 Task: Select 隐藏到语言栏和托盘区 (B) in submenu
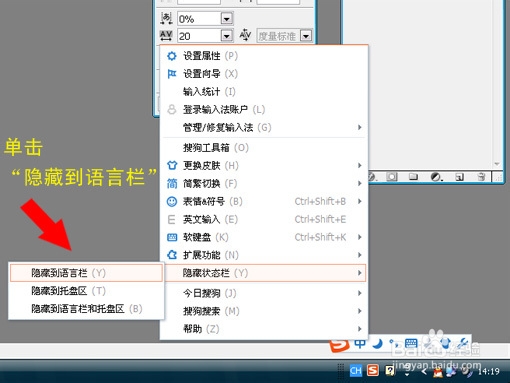86,309
